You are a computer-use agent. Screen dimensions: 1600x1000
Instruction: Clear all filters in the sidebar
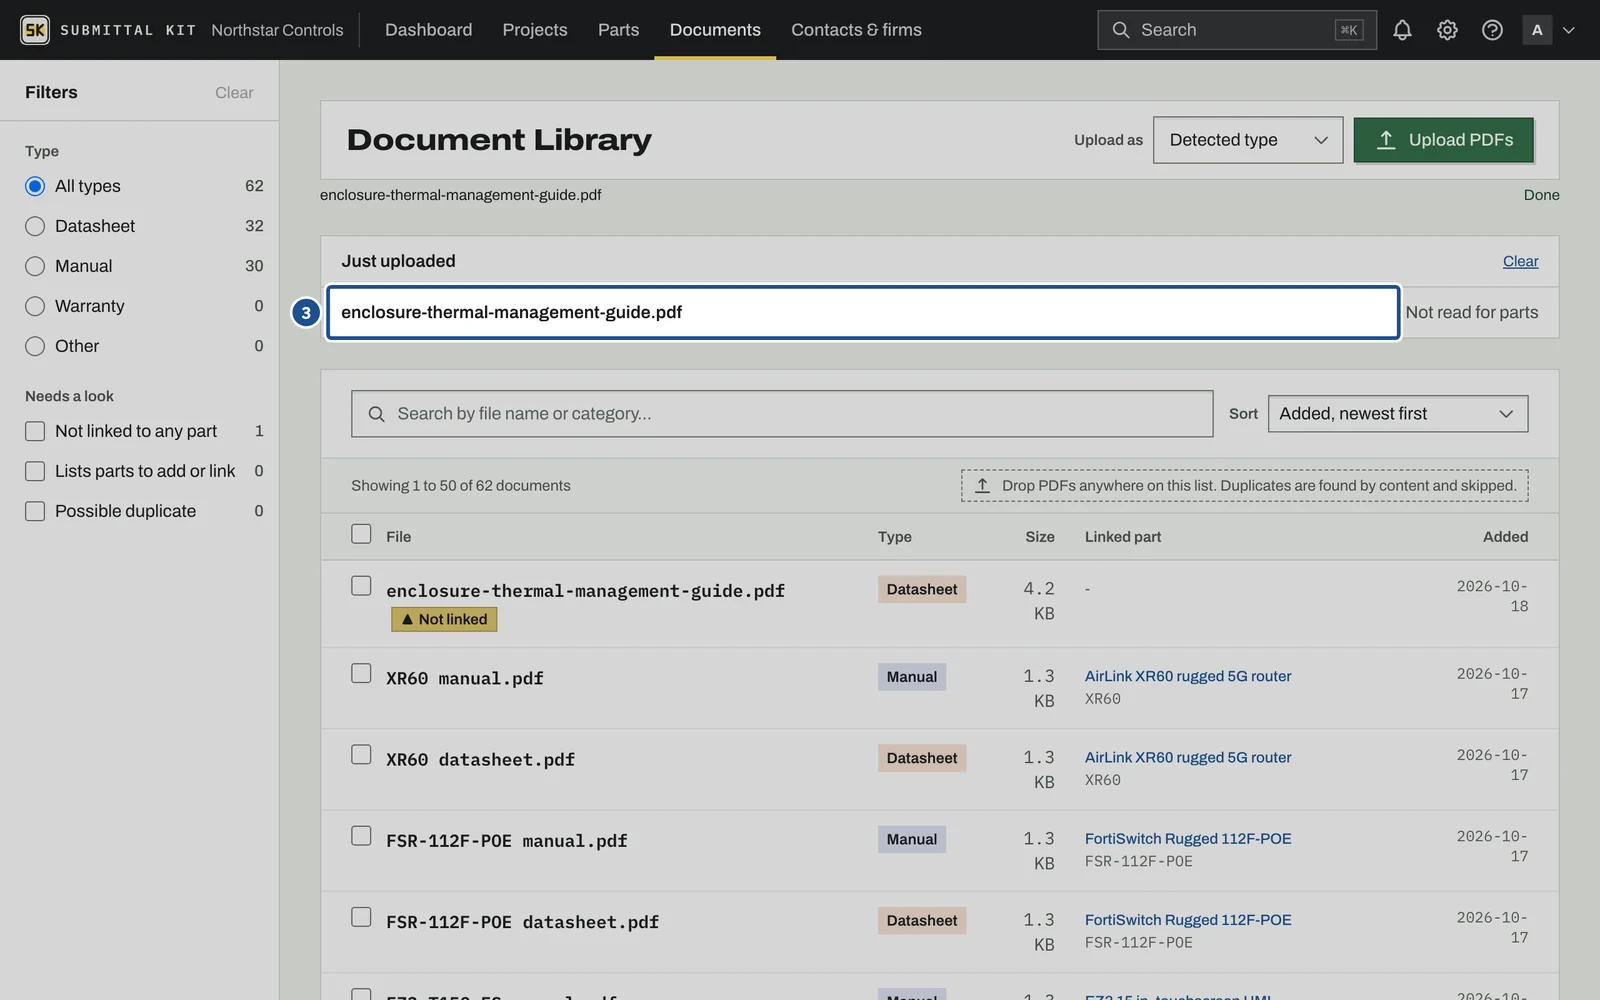tap(234, 92)
